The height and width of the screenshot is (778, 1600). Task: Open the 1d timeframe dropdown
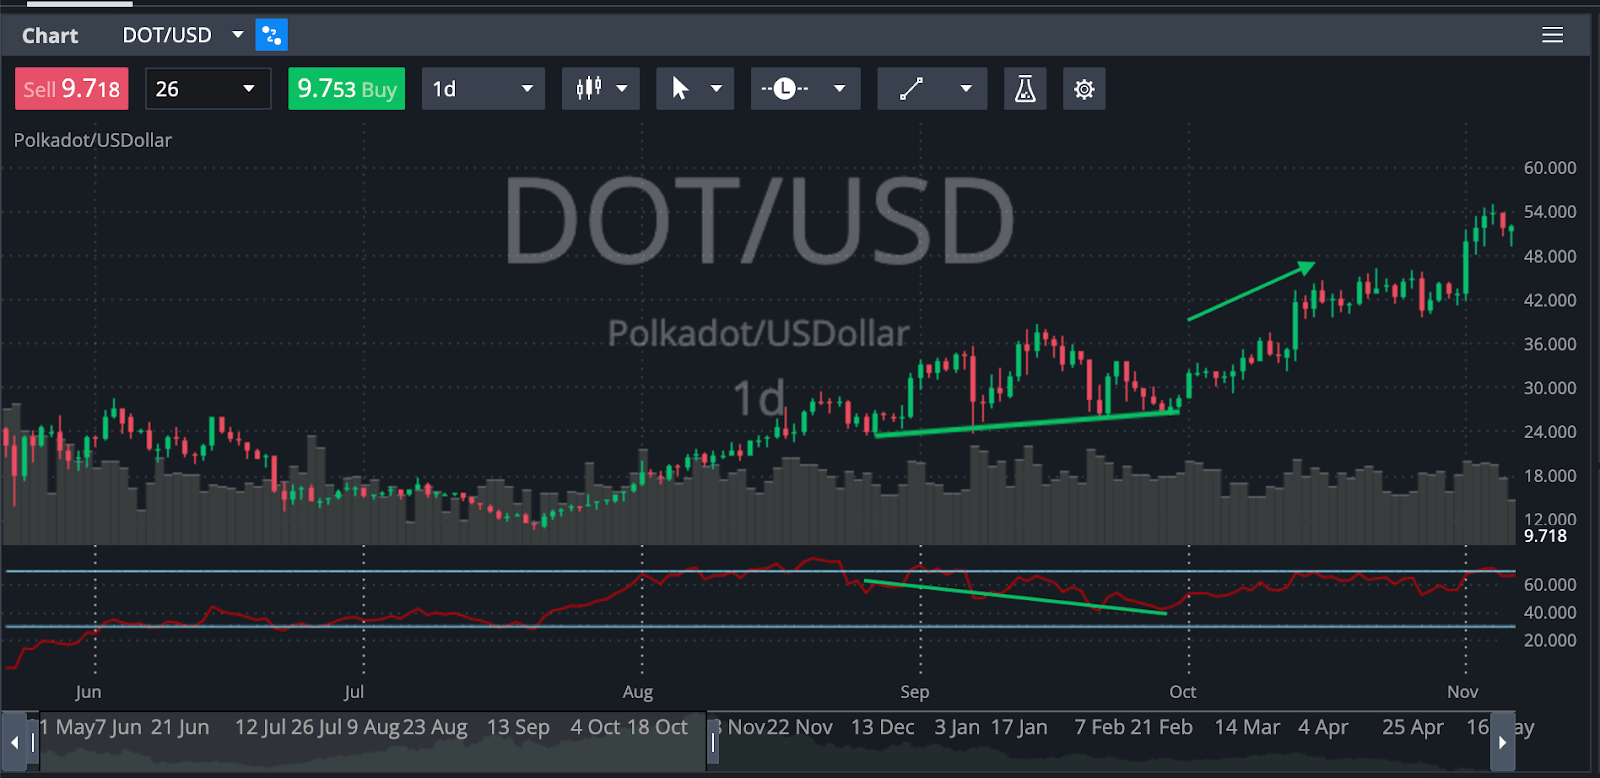pos(483,89)
